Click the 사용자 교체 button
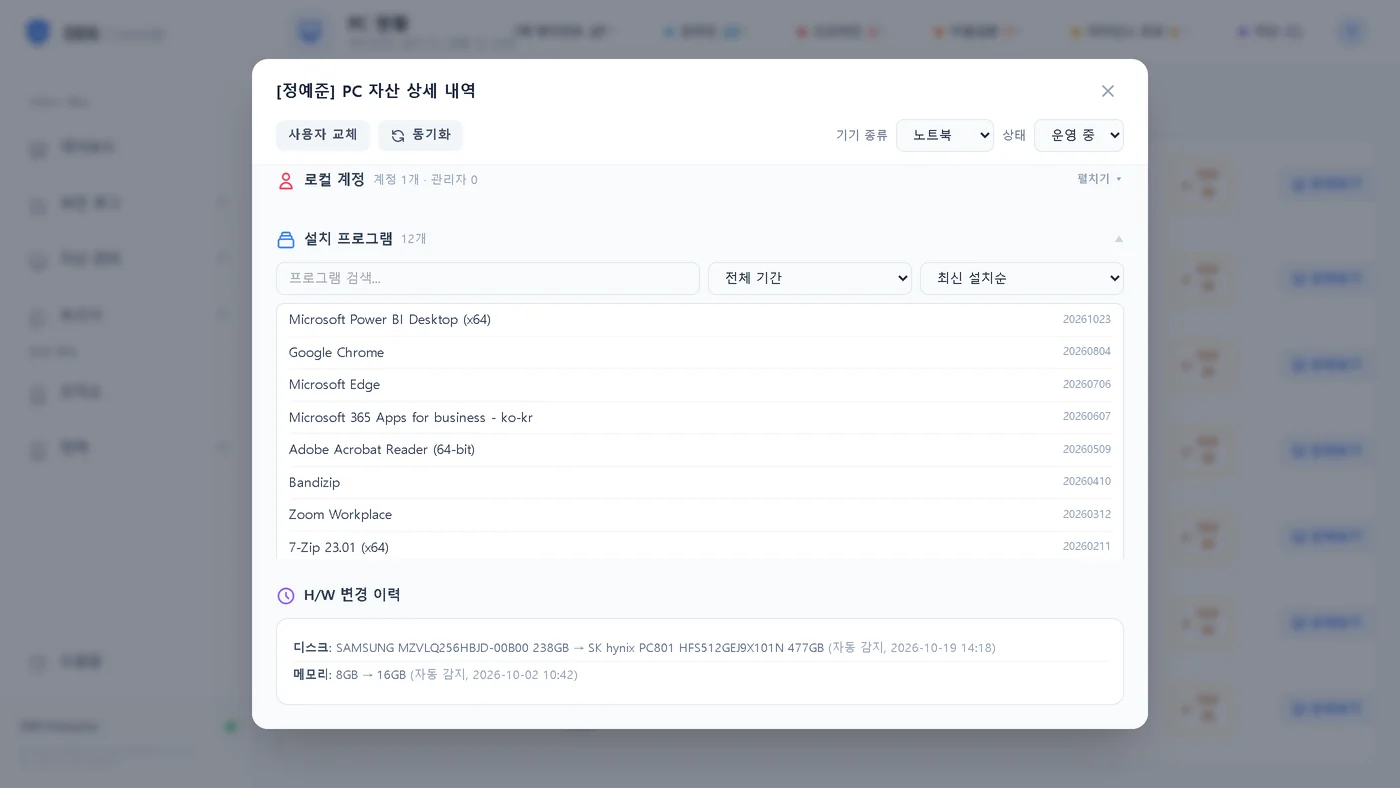This screenshot has width=1400, height=788. point(323,135)
